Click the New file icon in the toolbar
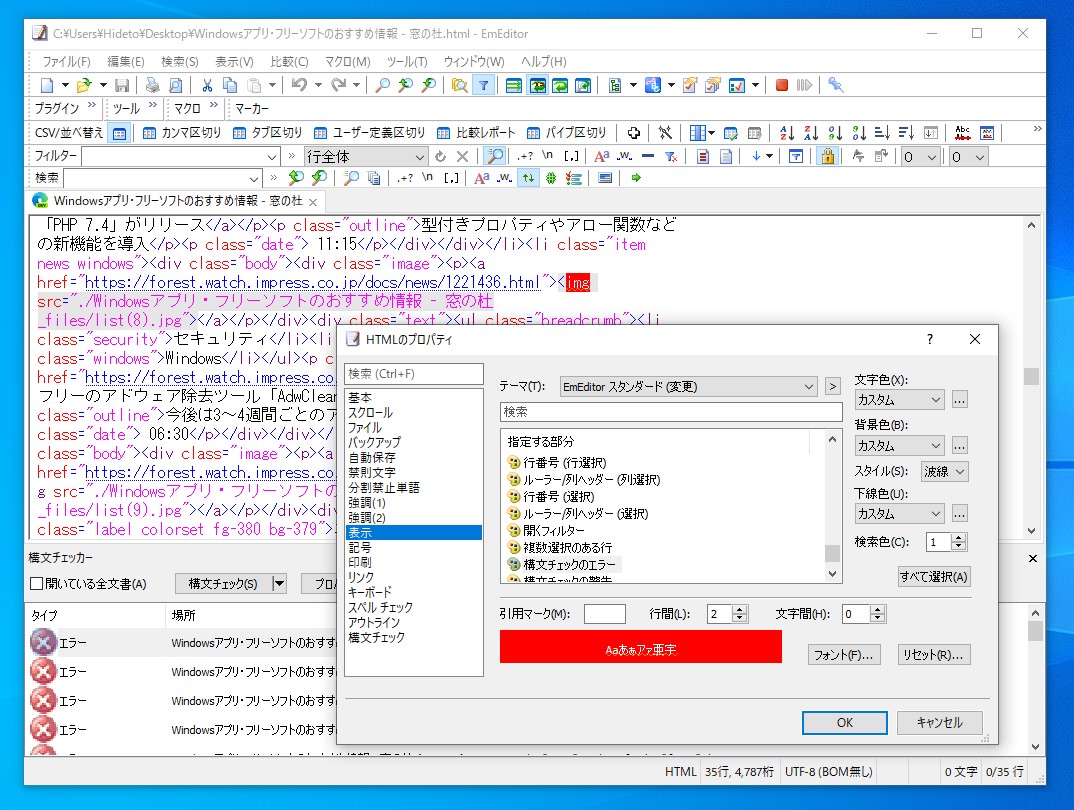Screen dimensions: 1074x810 [47, 86]
